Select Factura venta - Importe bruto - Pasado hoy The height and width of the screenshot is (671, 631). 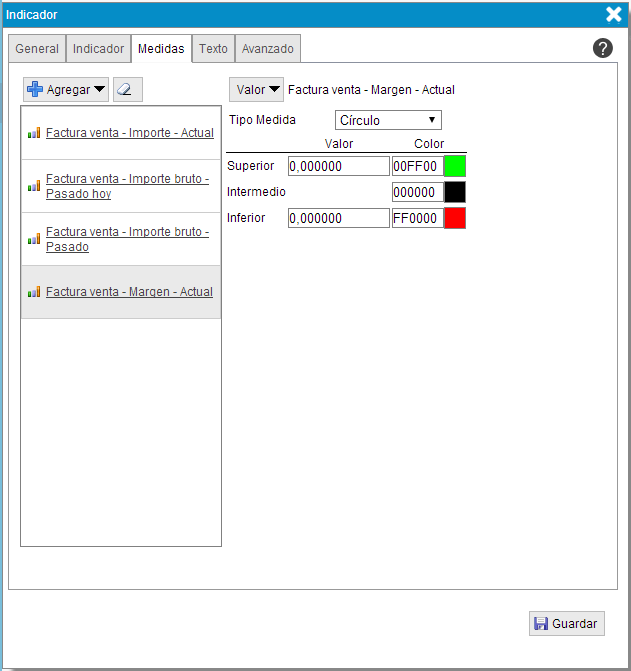(x=127, y=186)
